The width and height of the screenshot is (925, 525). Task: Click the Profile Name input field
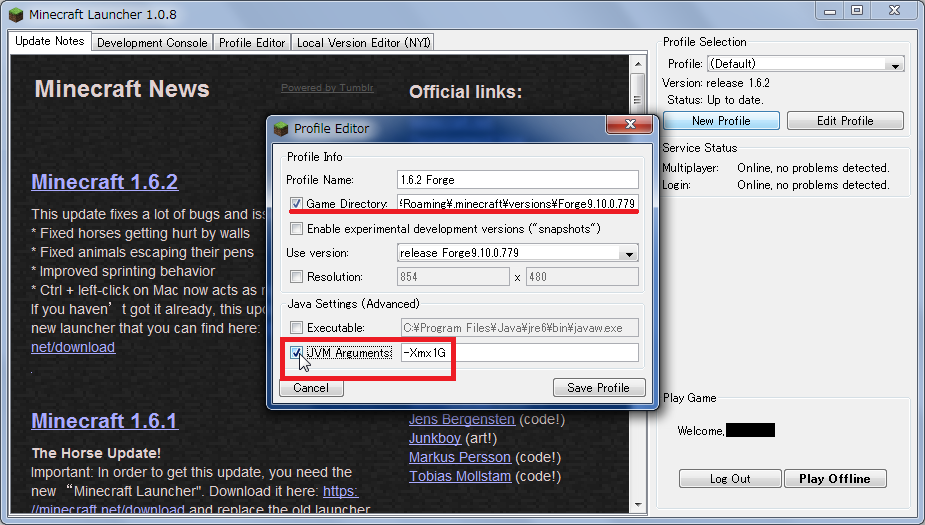tap(518, 180)
